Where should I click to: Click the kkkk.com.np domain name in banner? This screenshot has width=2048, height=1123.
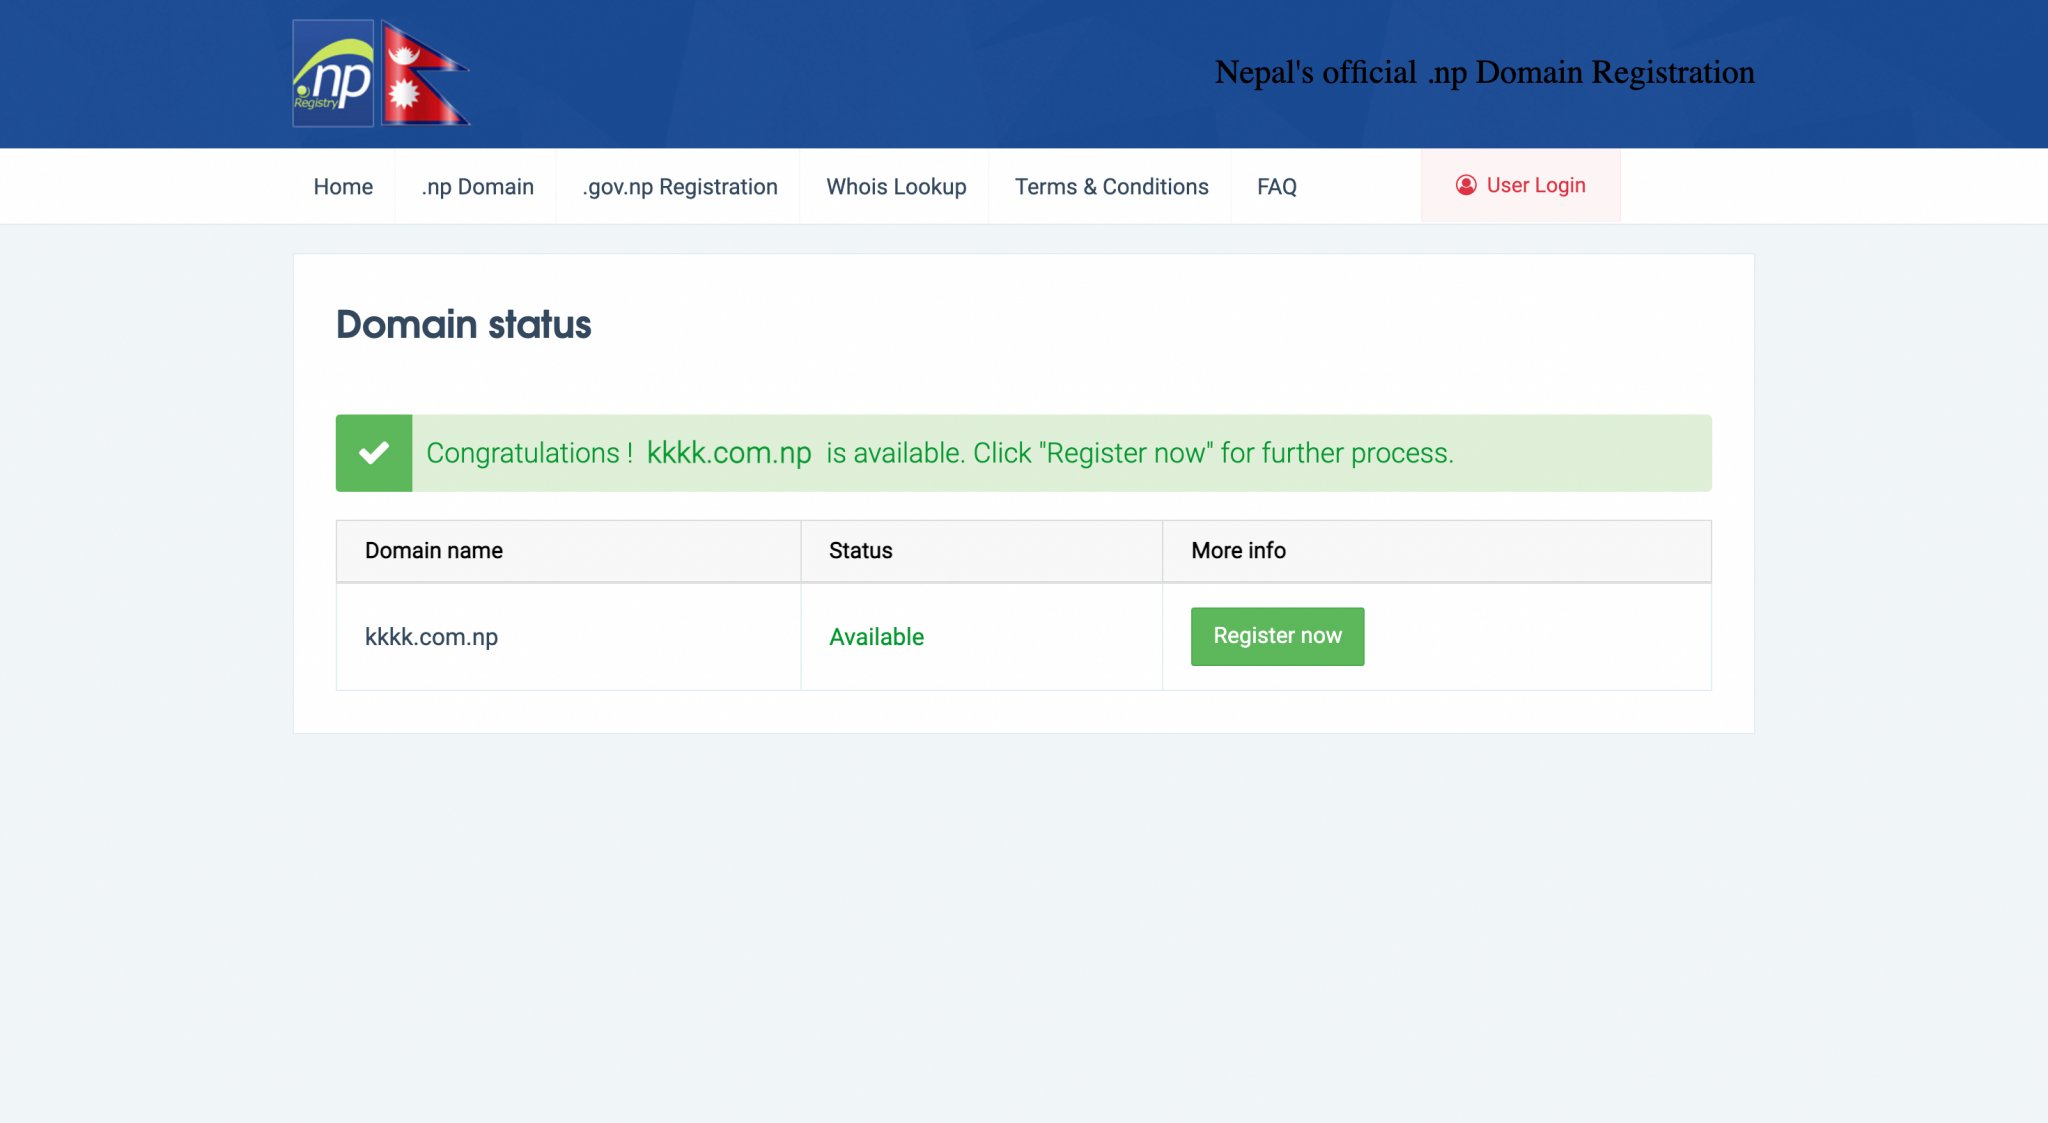click(729, 452)
